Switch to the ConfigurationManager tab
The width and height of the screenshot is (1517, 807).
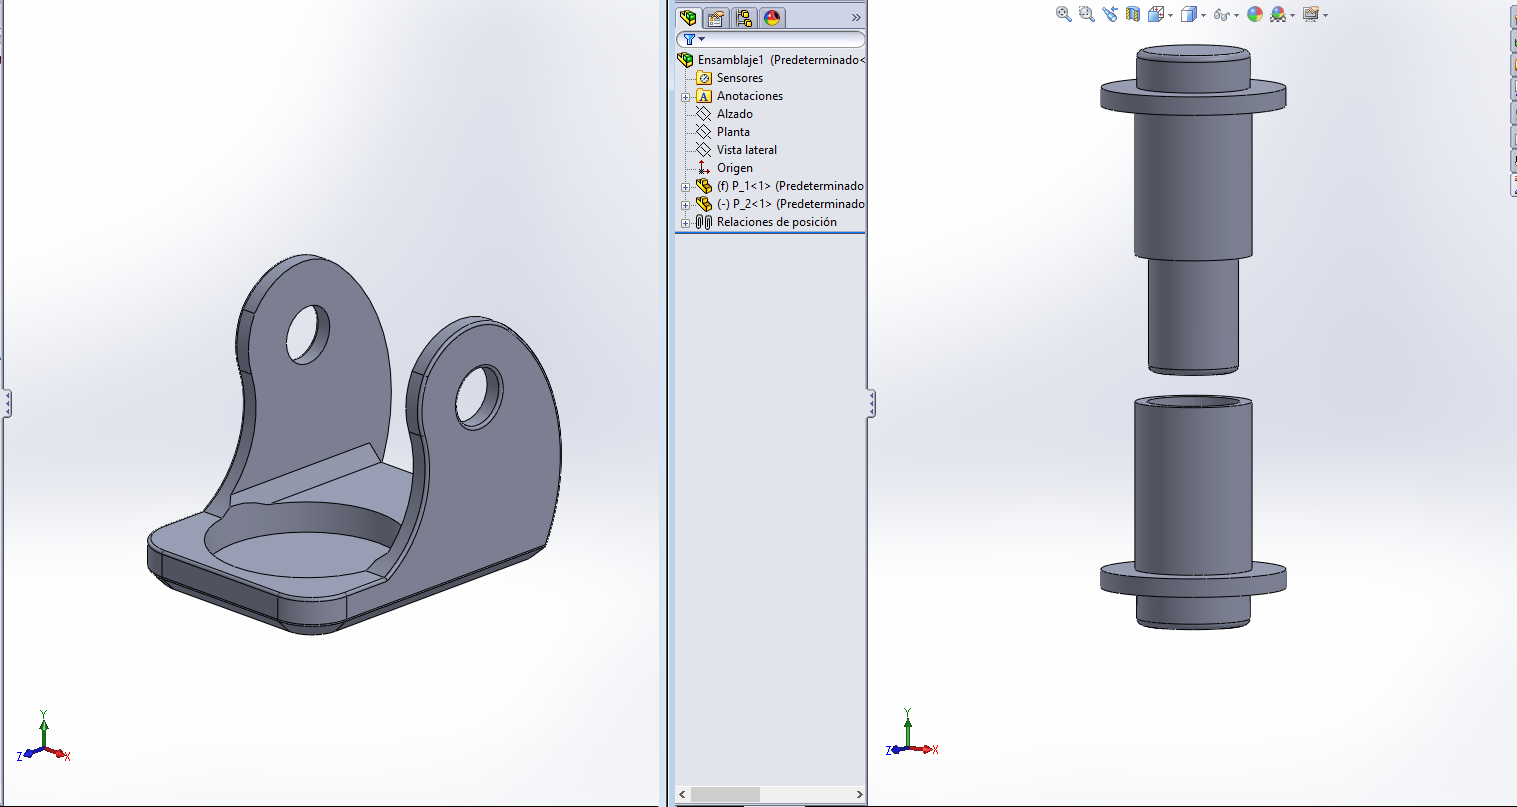point(744,18)
